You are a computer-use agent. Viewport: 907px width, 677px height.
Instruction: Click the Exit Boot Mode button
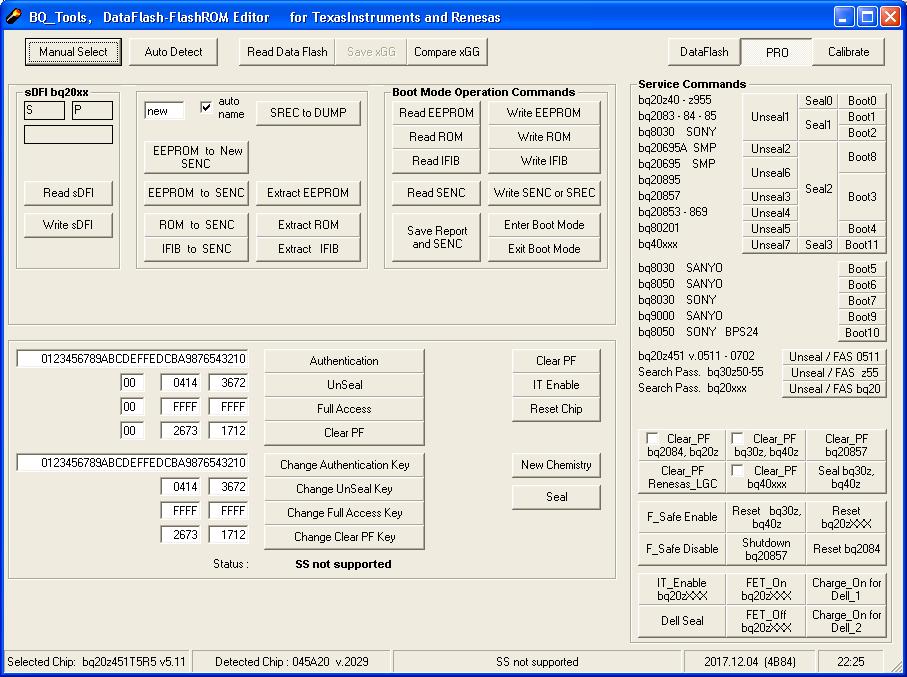click(x=544, y=249)
